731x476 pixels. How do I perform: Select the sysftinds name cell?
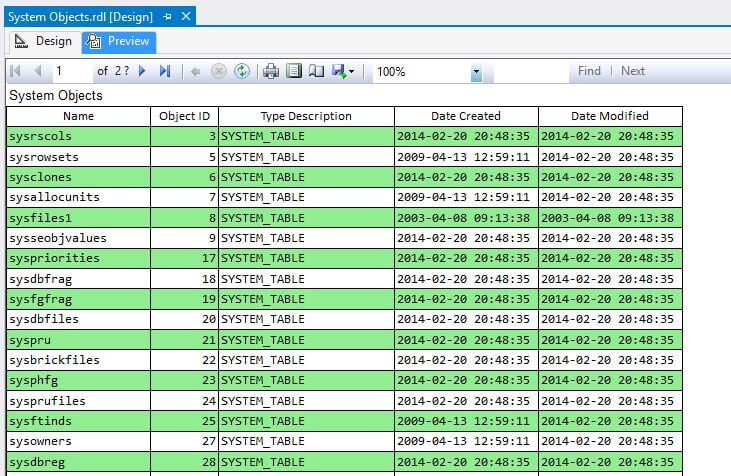[78, 421]
